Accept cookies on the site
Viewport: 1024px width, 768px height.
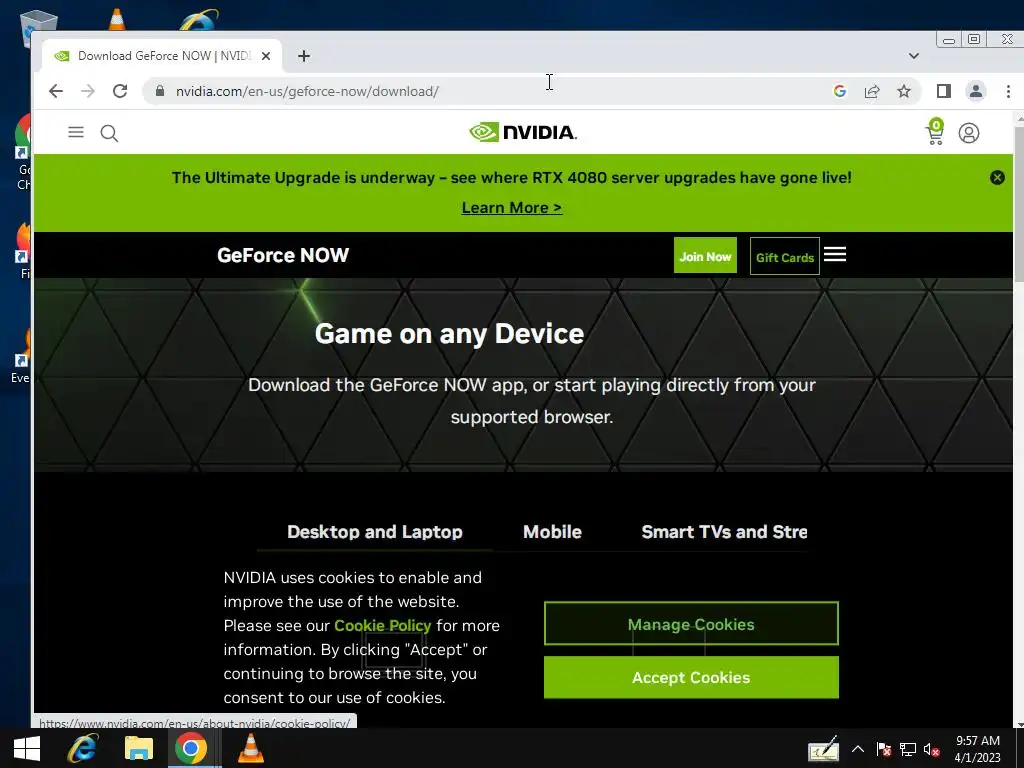click(691, 677)
